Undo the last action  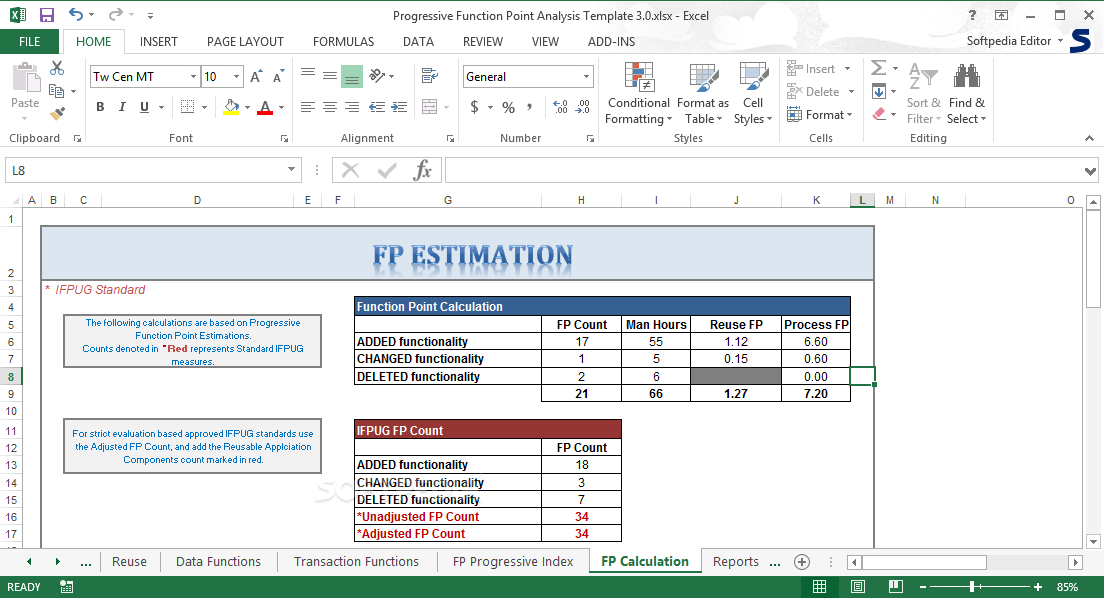76,15
